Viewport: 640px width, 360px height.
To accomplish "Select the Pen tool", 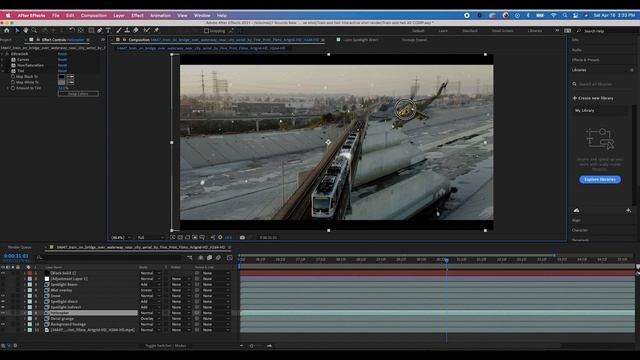I will click(100, 30).
